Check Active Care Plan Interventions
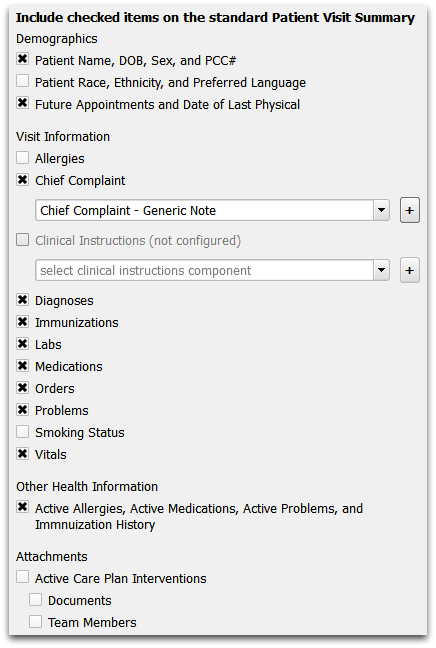Viewport: 436px width, 648px height. coord(23,577)
